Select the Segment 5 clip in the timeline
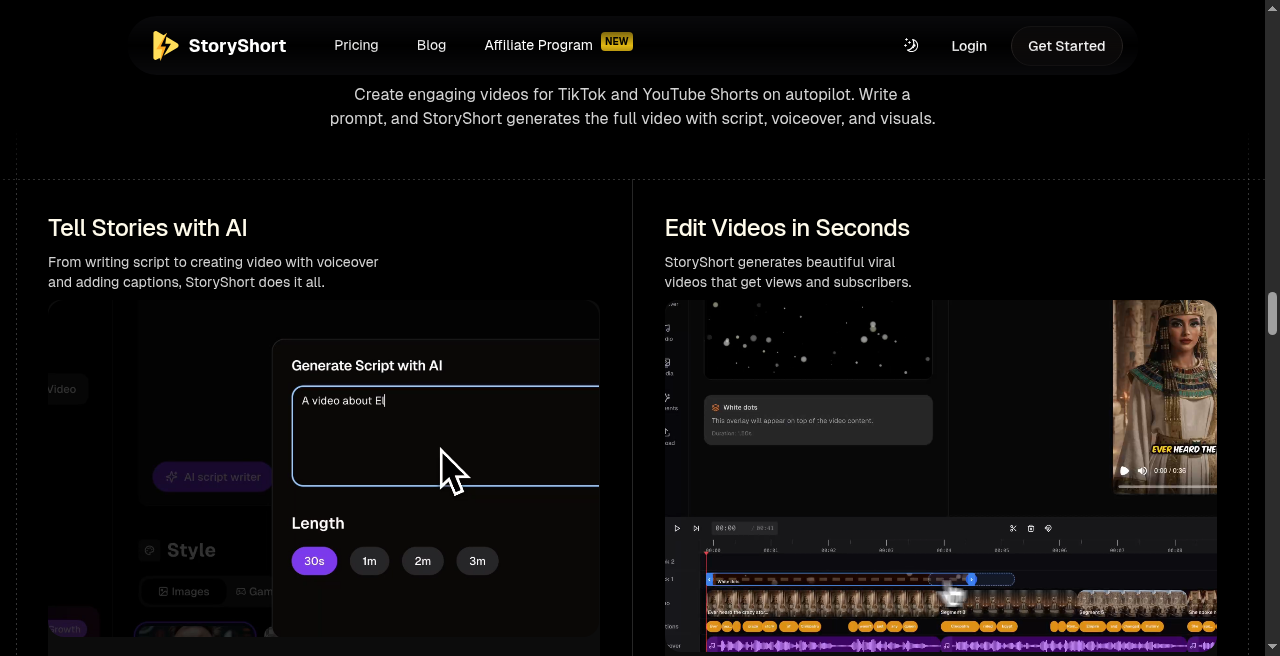The image size is (1280, 656). (x=1132, y=602)
